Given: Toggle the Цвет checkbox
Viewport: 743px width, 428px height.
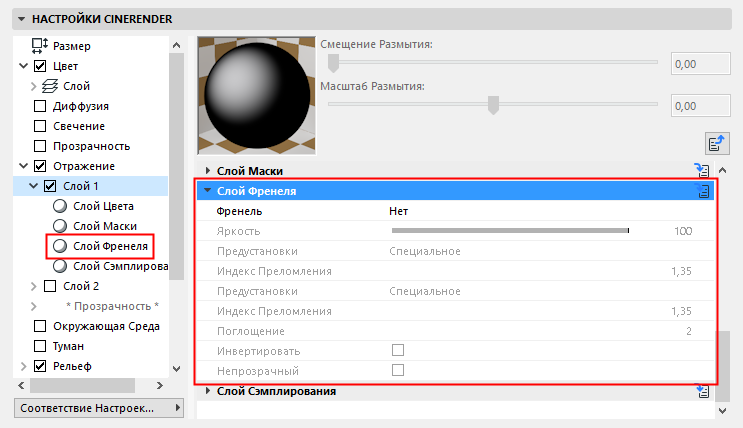Looking at the screenshot, I should [40, 66].
